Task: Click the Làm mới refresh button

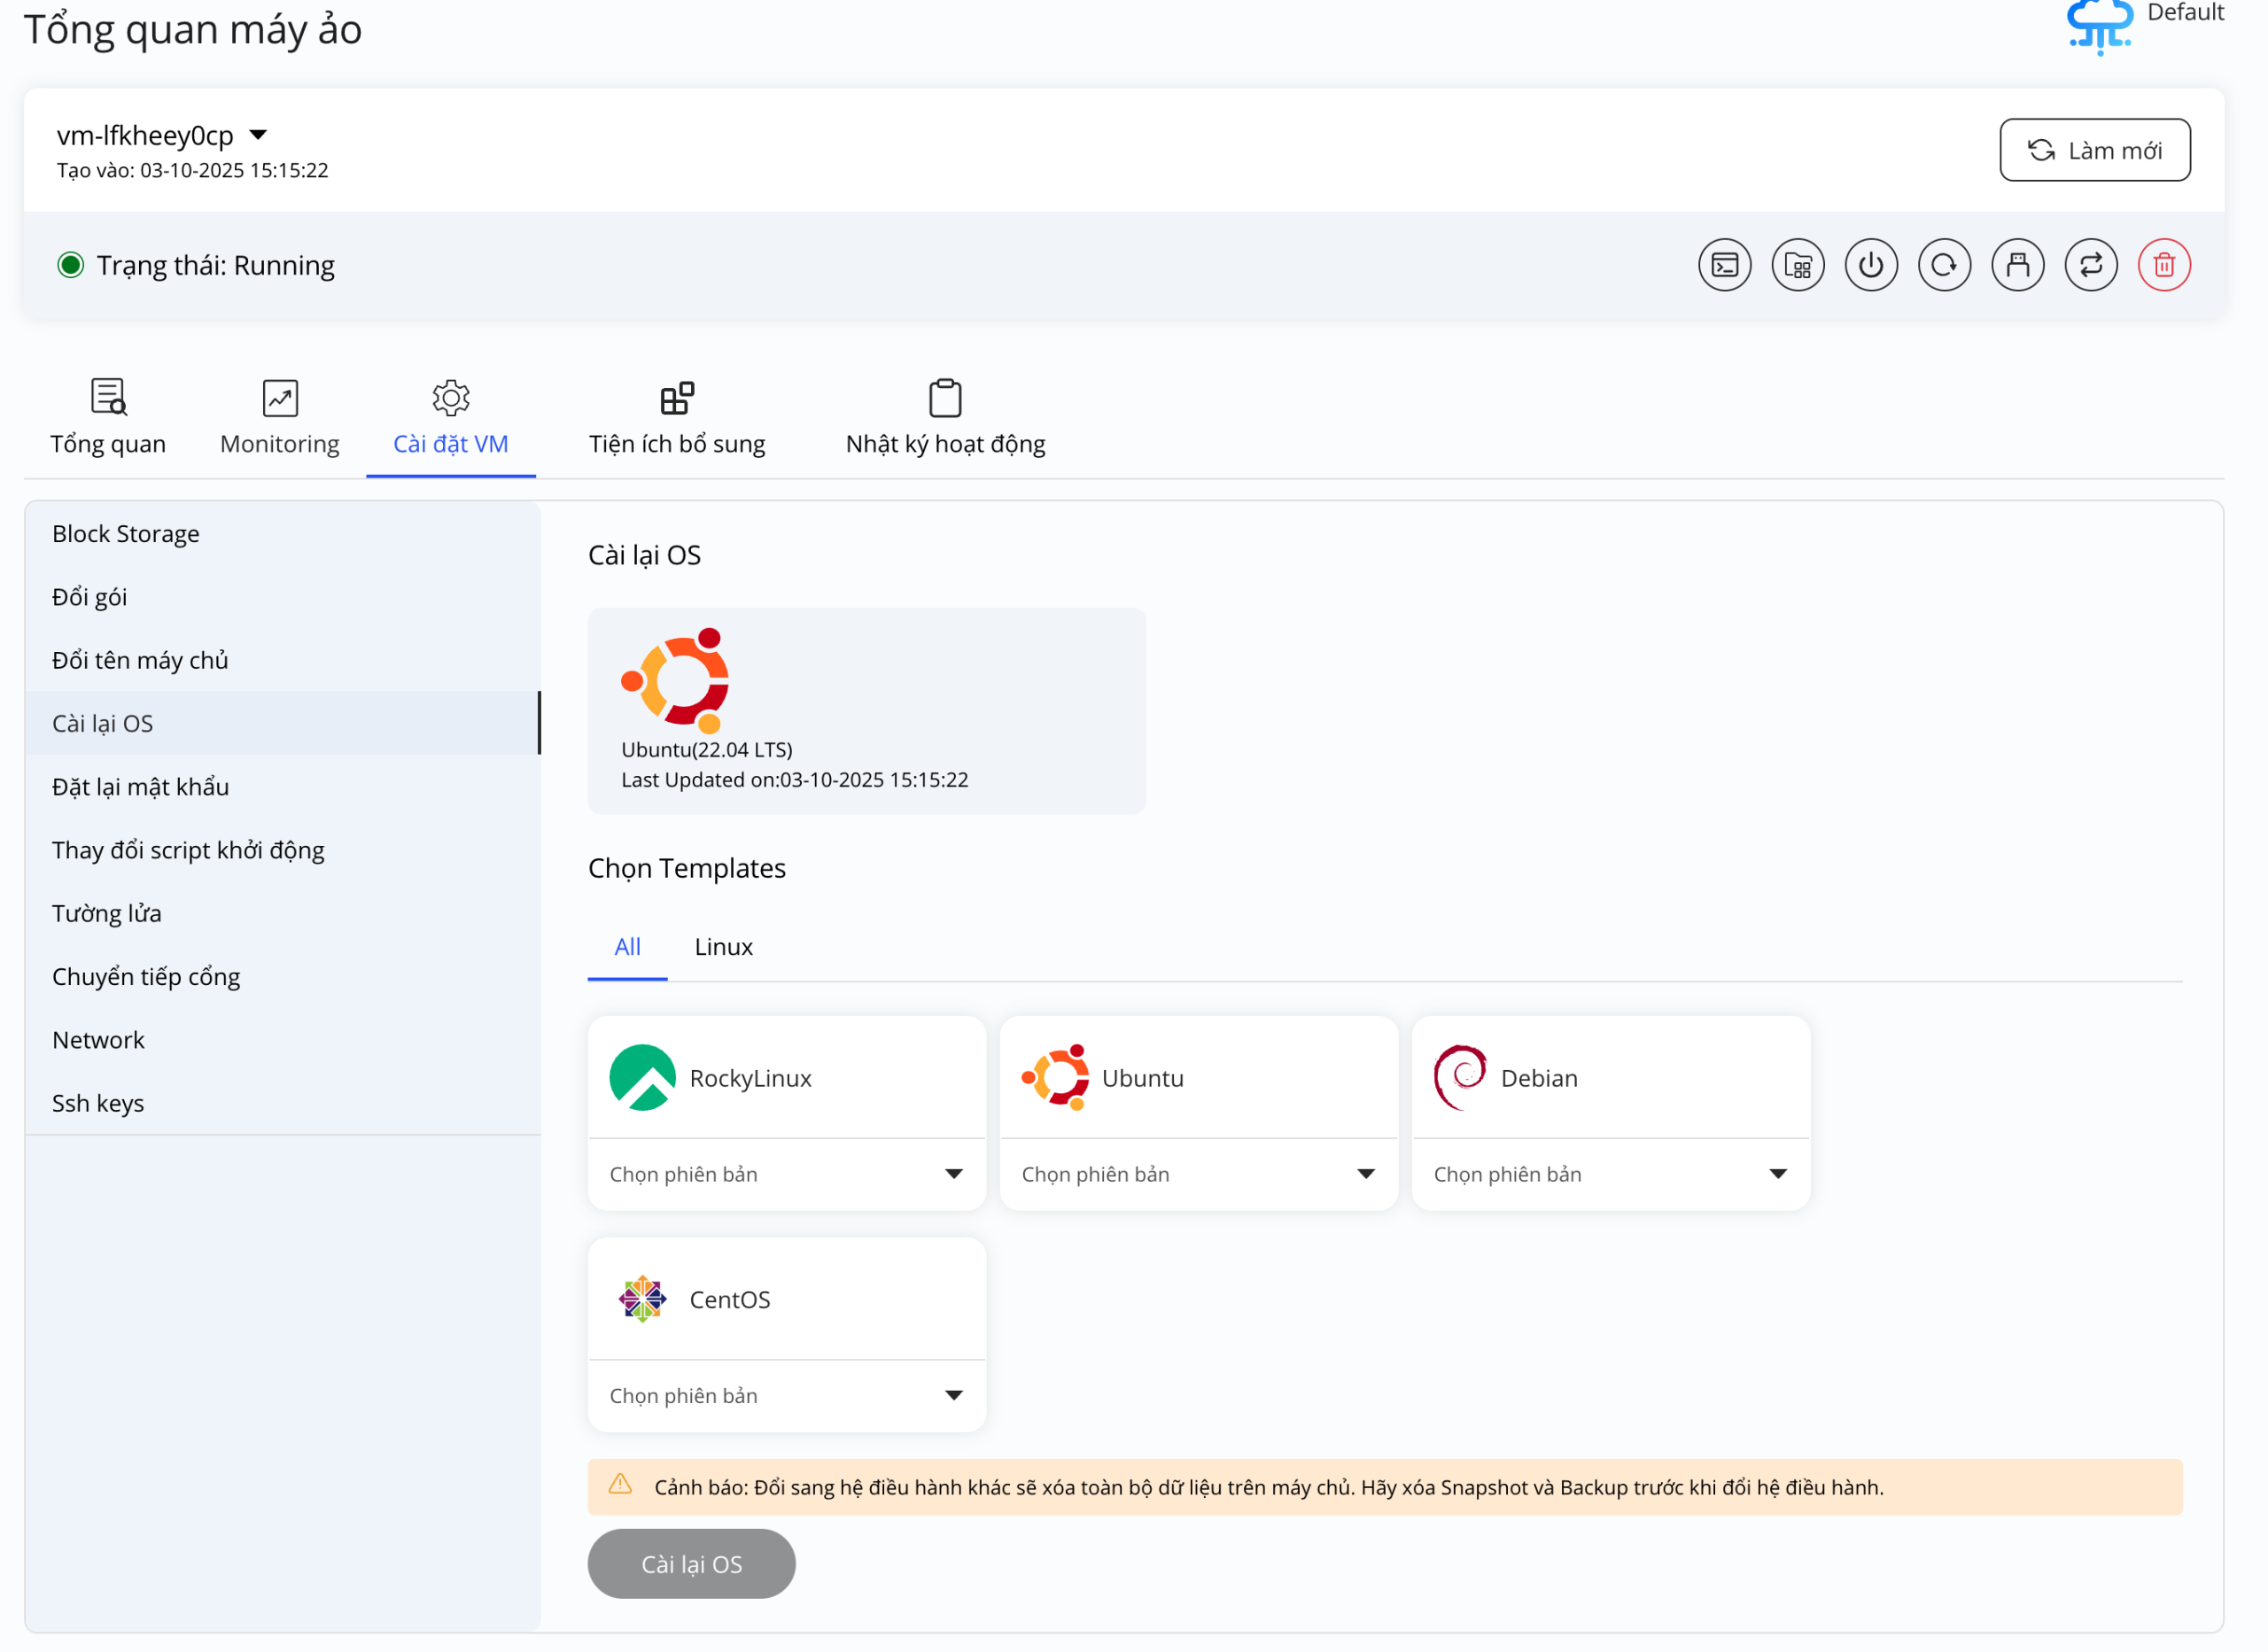Action: [x=2094, y=150]
